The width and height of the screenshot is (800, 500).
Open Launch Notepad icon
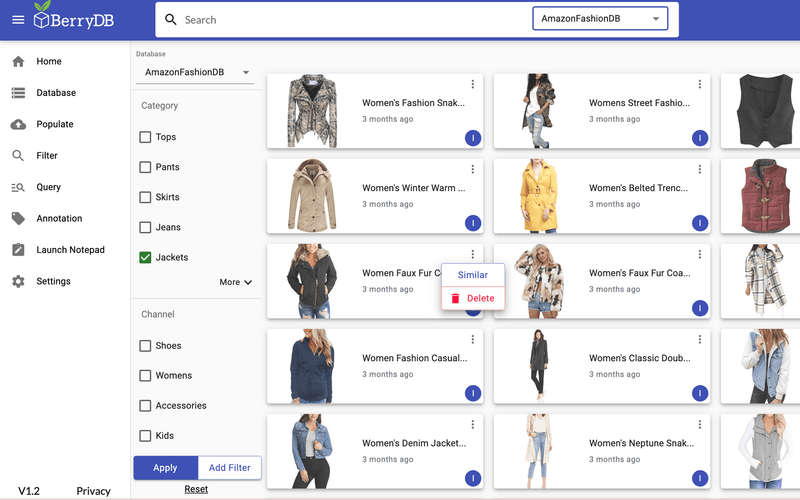point(18,250)
